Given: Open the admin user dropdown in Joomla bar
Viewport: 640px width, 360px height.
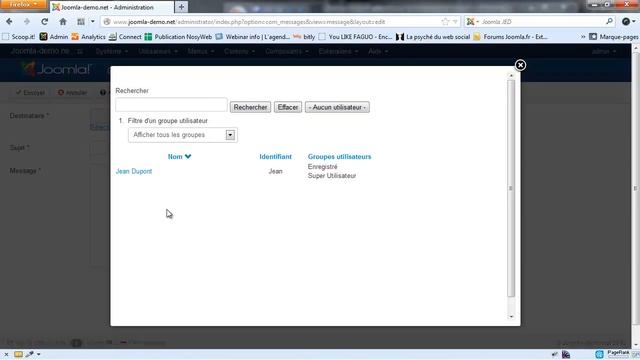Looking at the screenshot, I should 604,51.
